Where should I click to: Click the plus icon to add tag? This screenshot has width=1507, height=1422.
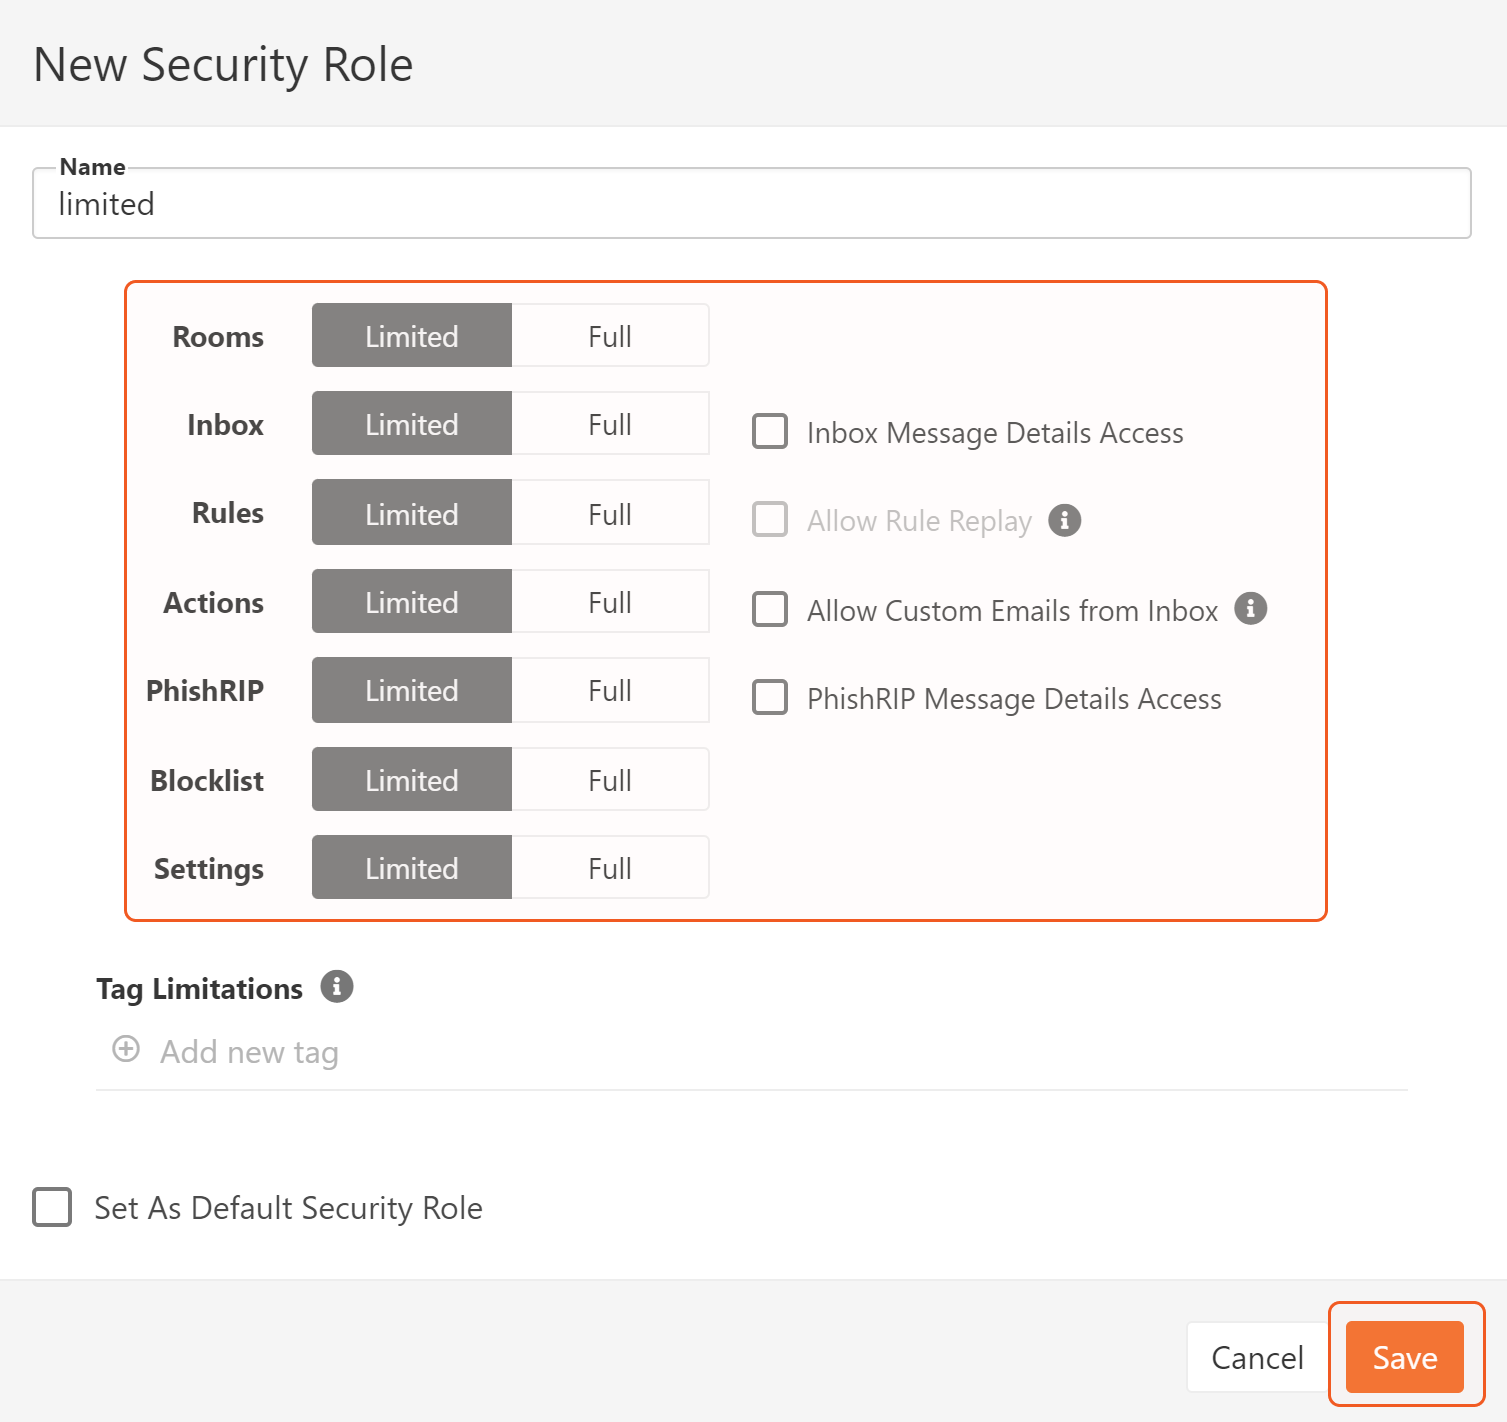(x=126, y=1049)
